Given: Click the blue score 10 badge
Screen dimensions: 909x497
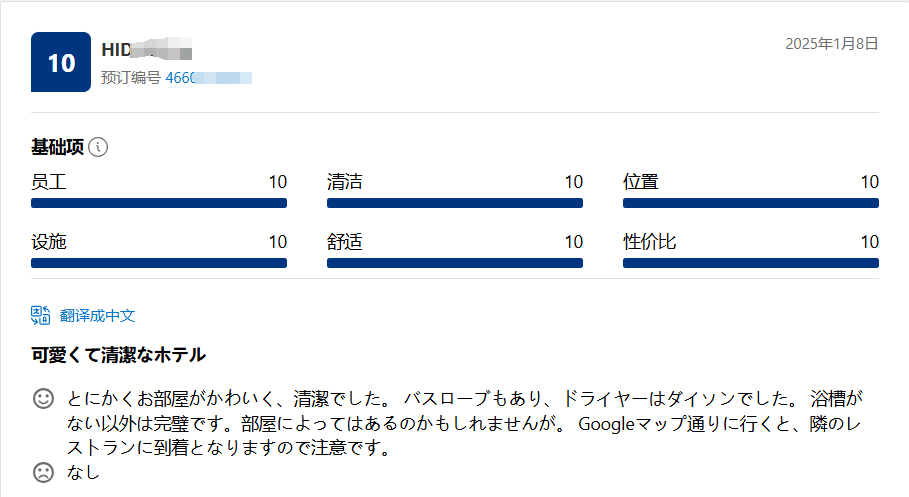Looking at the screenshot, I should click(61, 62).
